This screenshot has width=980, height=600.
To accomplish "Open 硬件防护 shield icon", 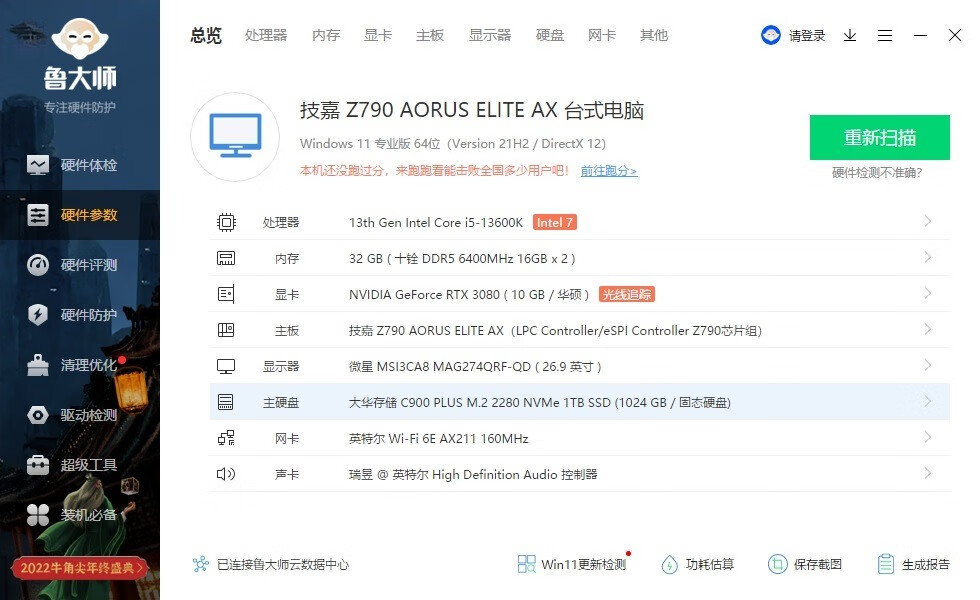I will [38, 314].
